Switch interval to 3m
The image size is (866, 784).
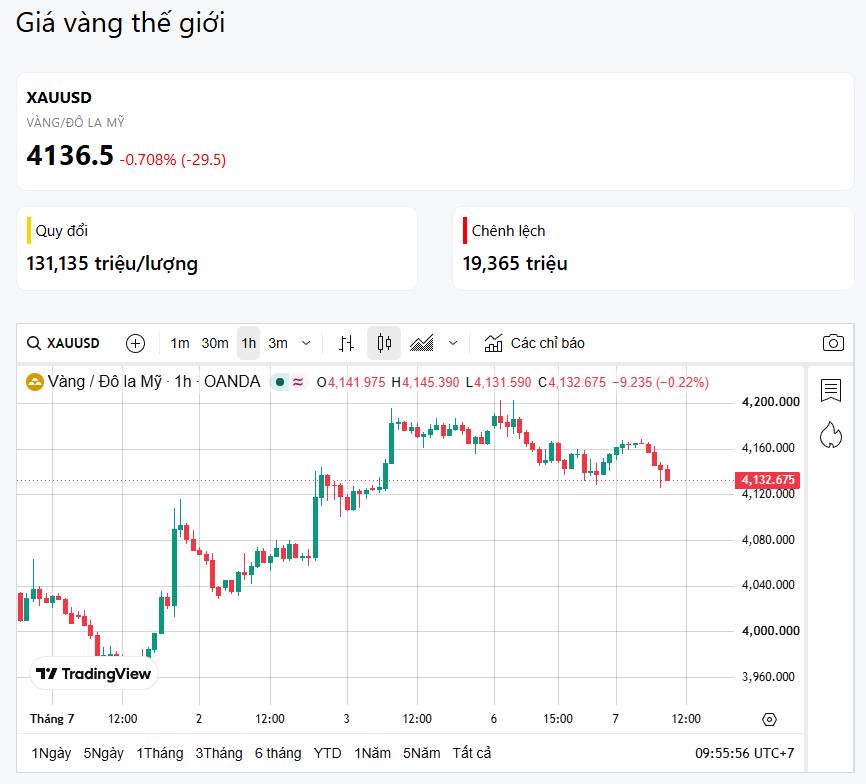click(x=278, y=343)
